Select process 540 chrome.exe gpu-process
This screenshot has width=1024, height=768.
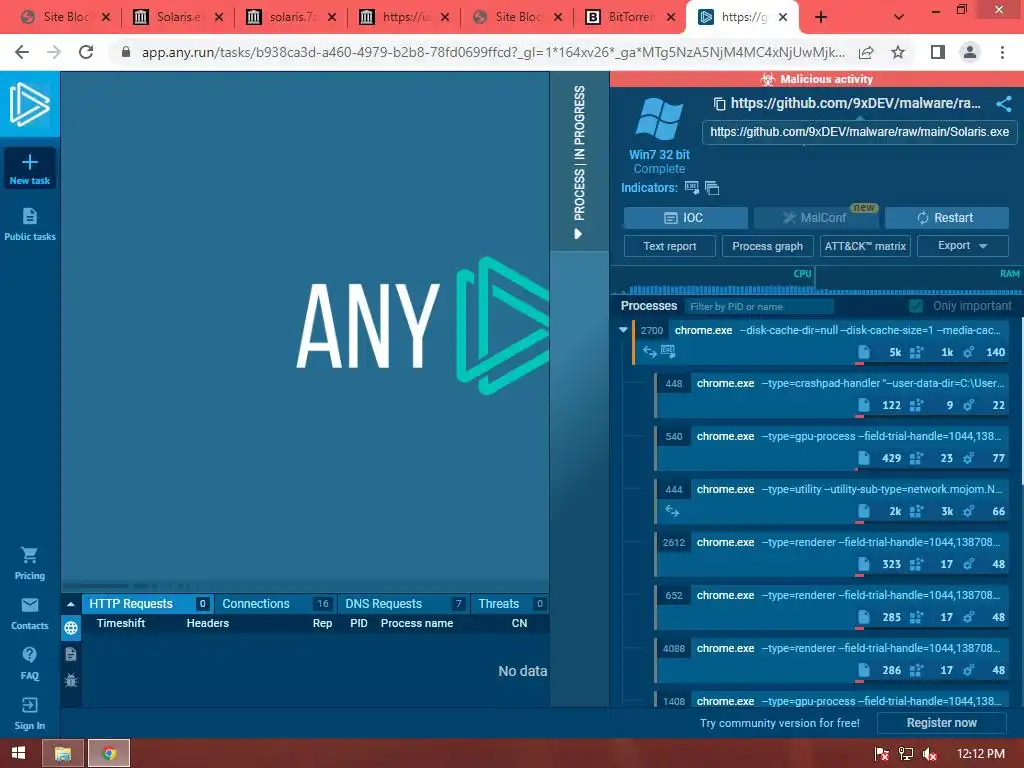[x=833, y=447]
